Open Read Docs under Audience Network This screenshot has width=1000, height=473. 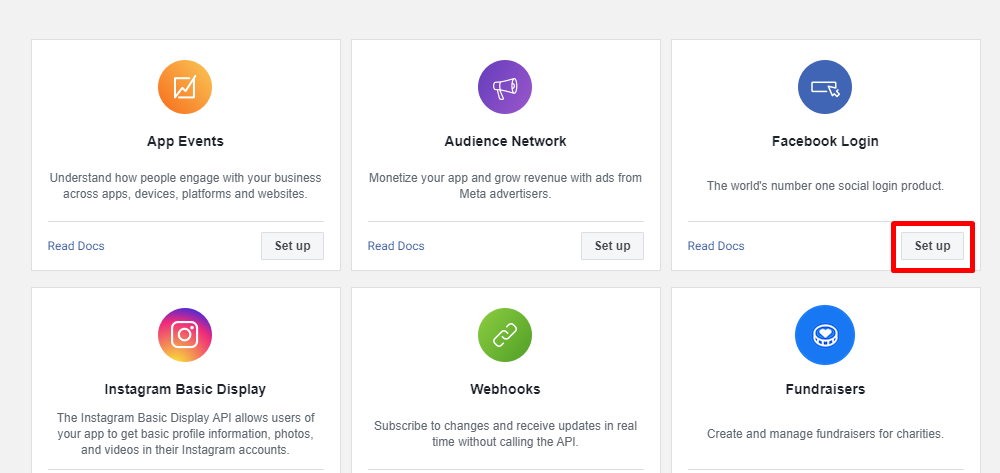[396, 246]
